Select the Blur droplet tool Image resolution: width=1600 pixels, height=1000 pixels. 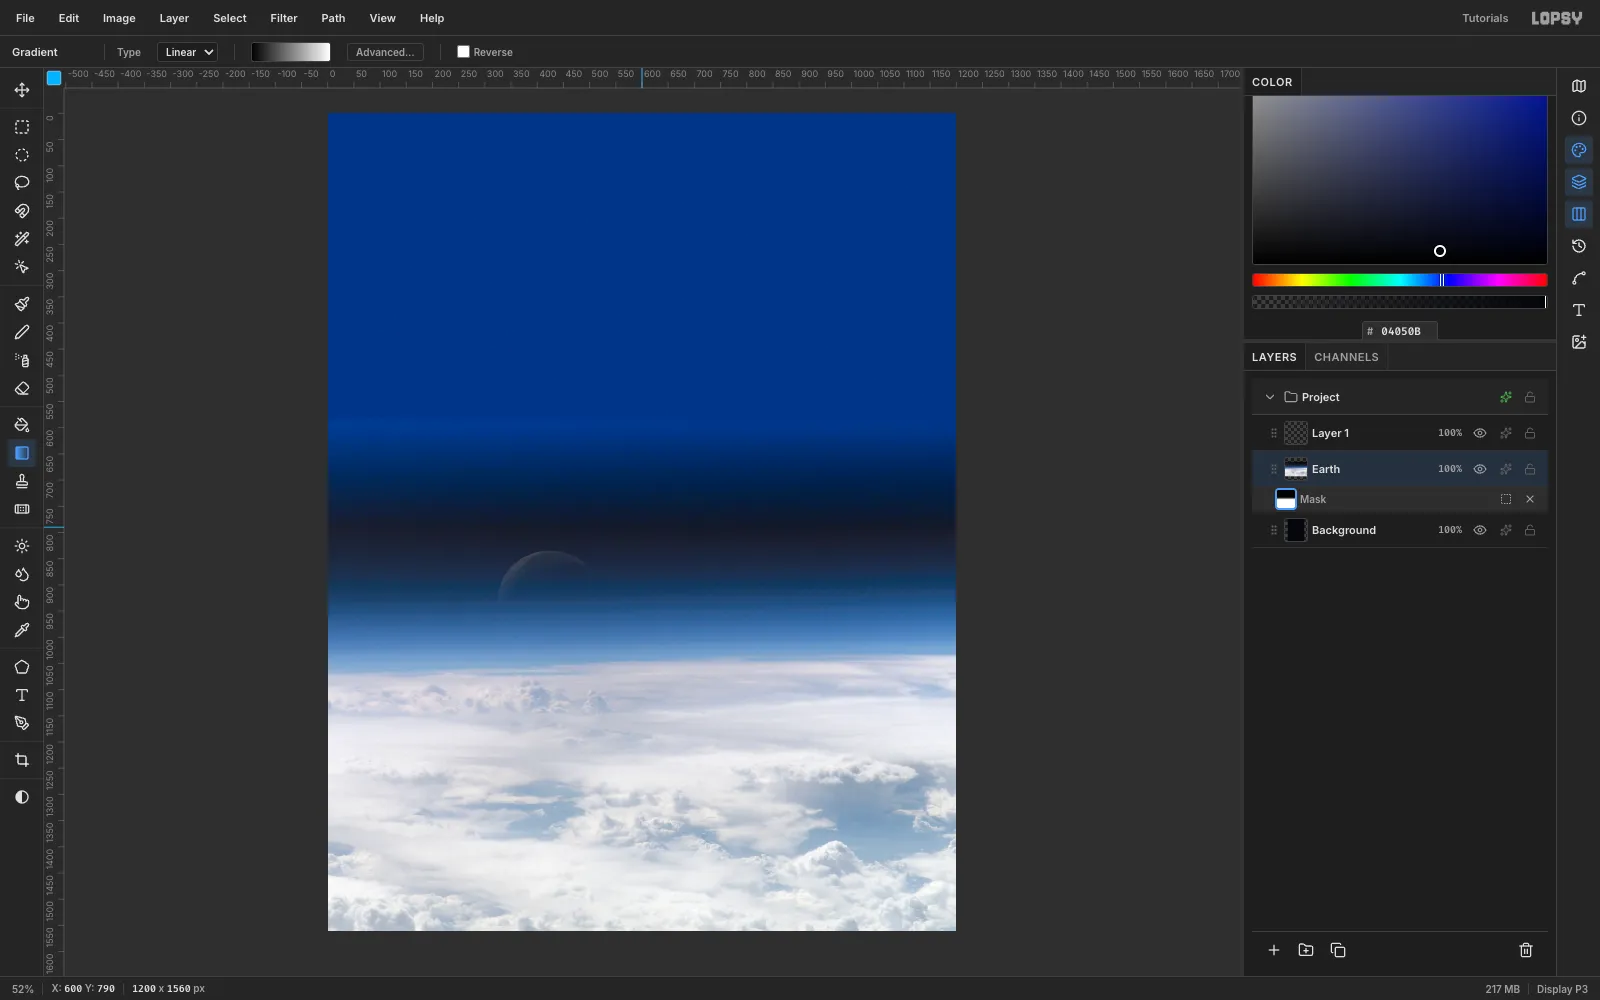coord(22,574)
